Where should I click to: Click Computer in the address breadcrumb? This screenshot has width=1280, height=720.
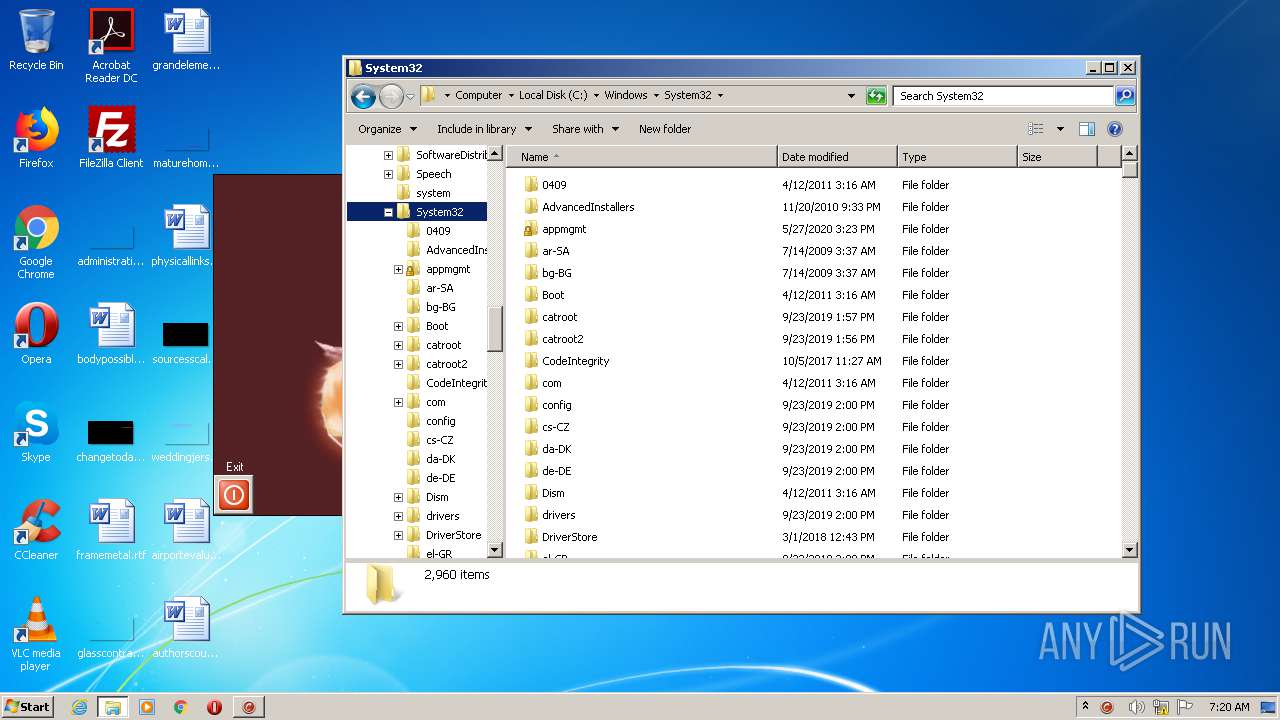click(478, 96)
